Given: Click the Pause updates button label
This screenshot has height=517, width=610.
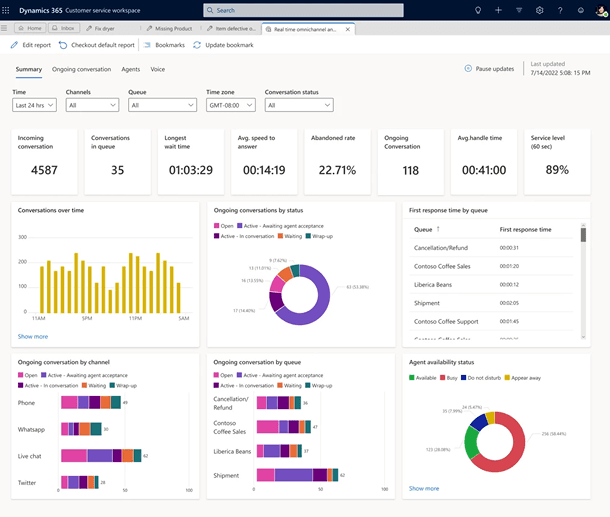Looking at the screenshot, I should (495, 68).
